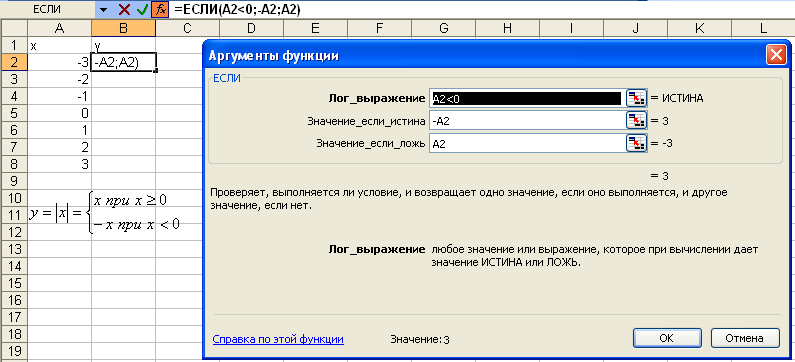Click the Name Box showing ЕСЛИ
795x362 pixels.
coord(47,9)
